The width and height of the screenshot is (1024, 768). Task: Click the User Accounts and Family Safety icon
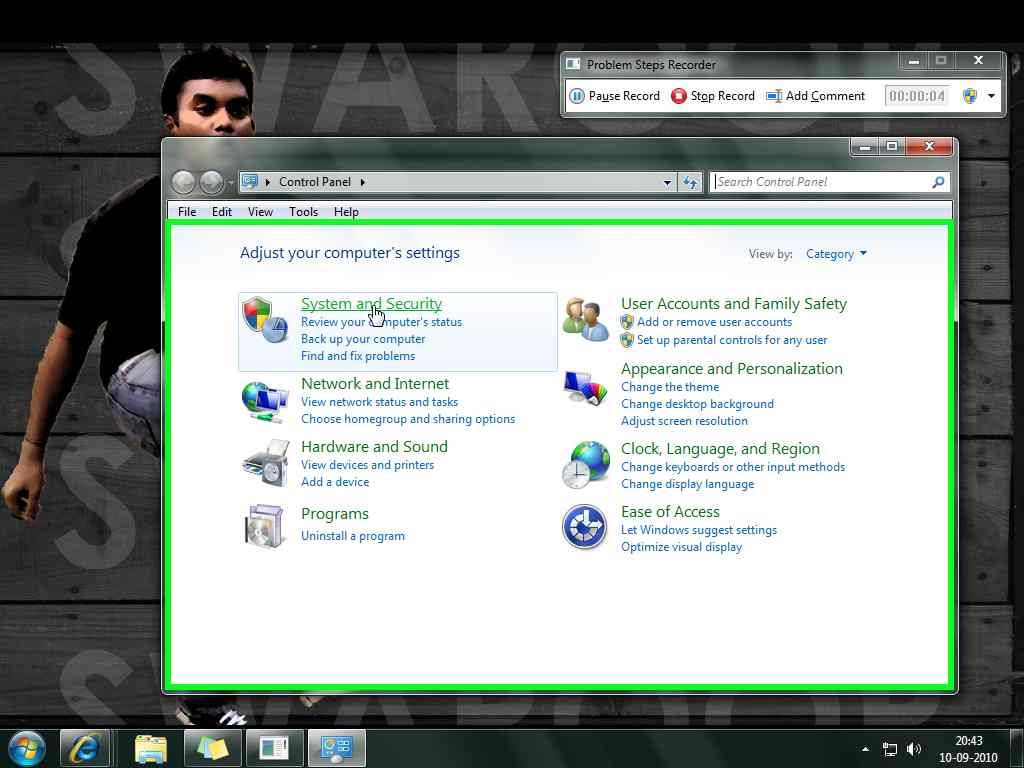[585, 313]
